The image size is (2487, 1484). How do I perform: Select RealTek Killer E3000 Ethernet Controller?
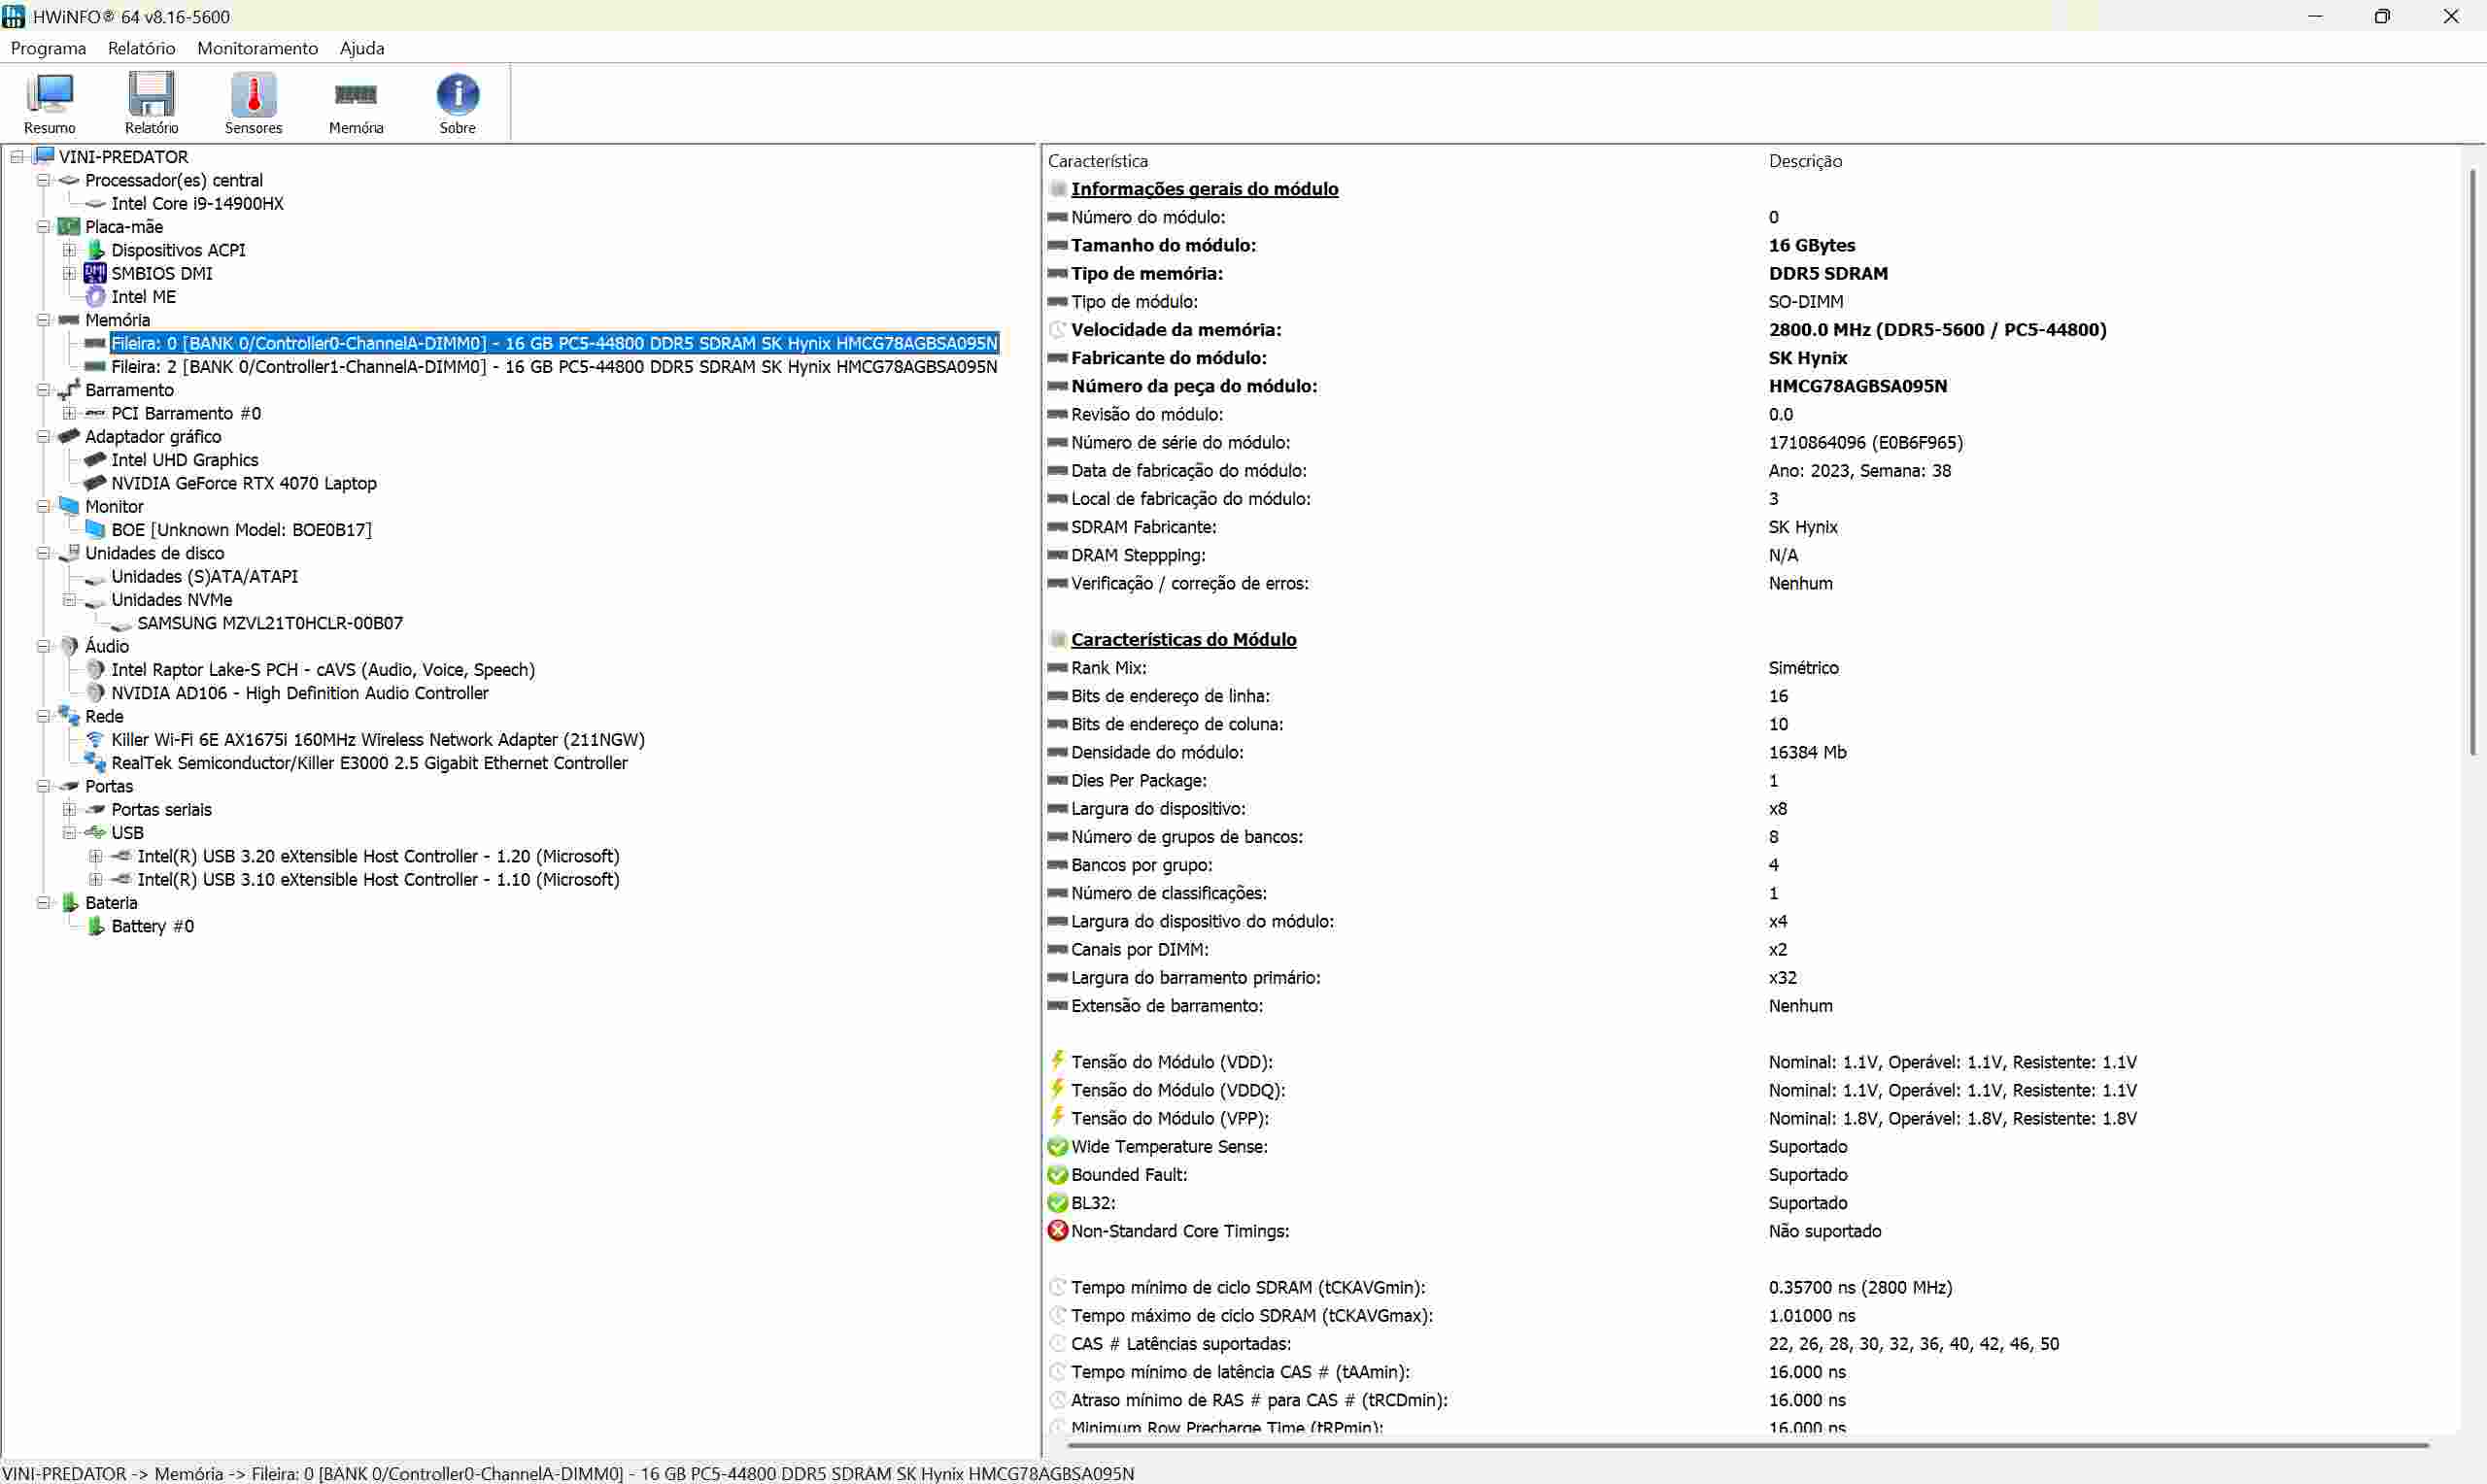(x=369, y=763)
